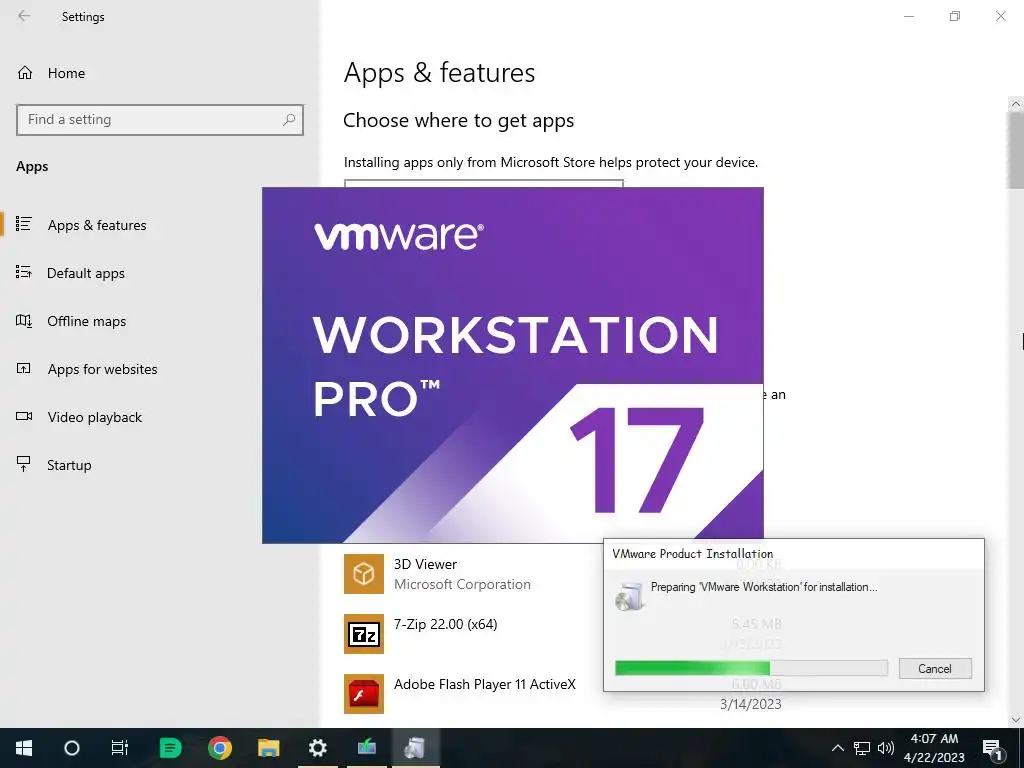Viewport: 1024px width, 768px height.
Task: Open the blue installer app on taskbar
Action: coord(366,748)
